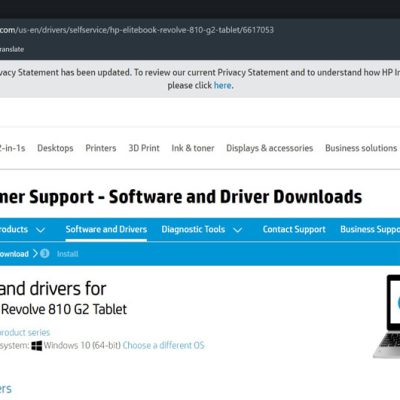Open the 3D Print navigation menu

pos(144,148)
